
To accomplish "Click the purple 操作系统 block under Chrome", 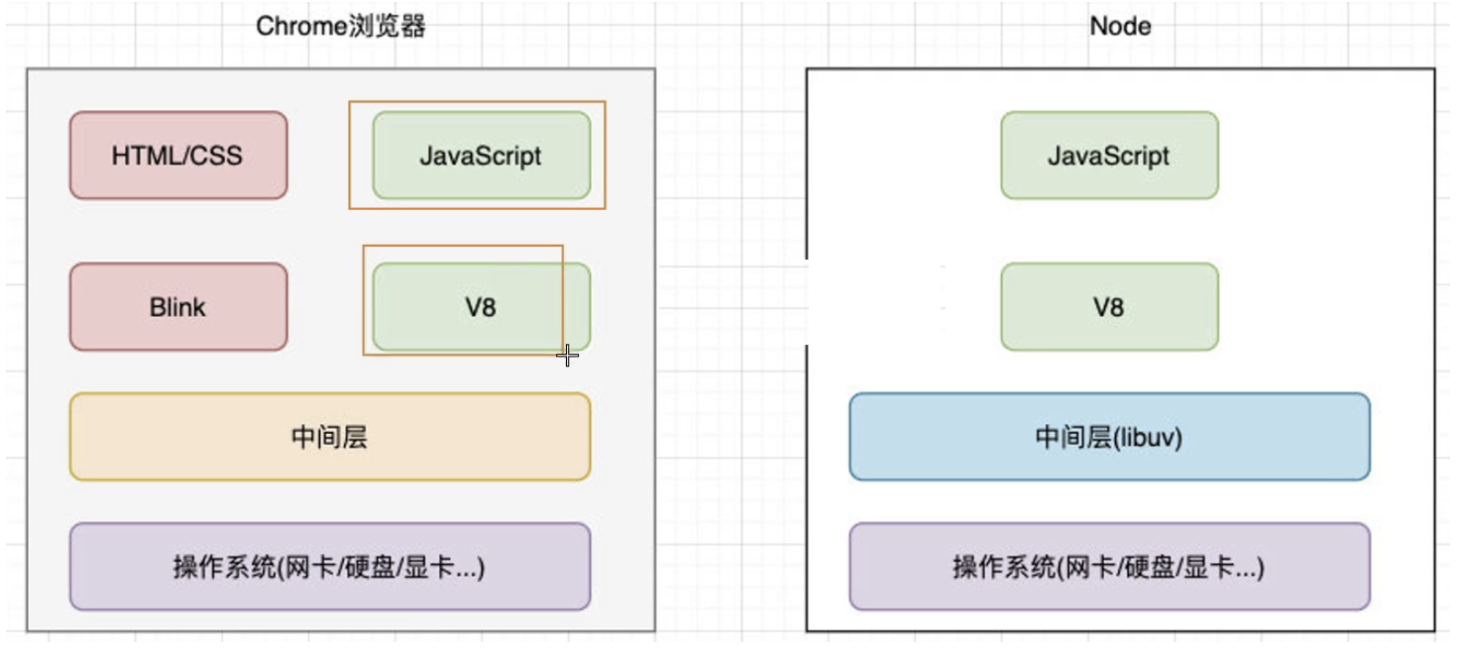I will coord(330,567).
